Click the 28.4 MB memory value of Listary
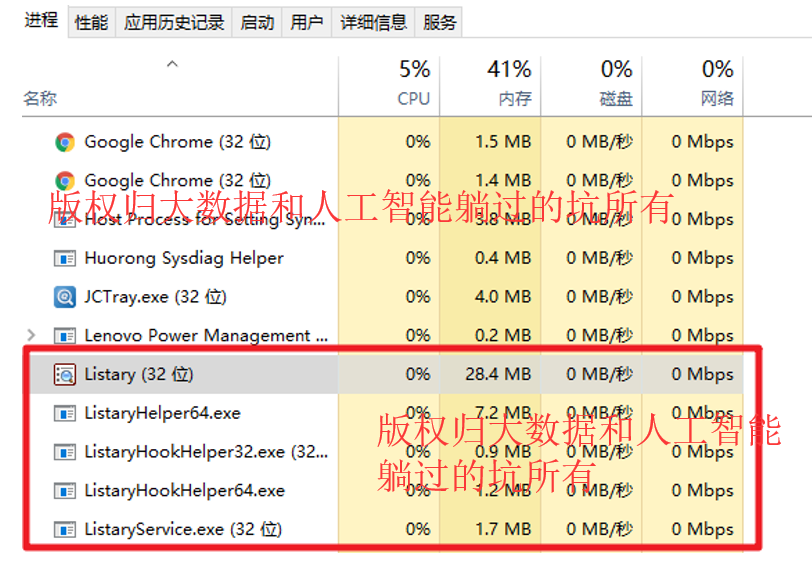This screenshot has height=565, width=812. 498,374
